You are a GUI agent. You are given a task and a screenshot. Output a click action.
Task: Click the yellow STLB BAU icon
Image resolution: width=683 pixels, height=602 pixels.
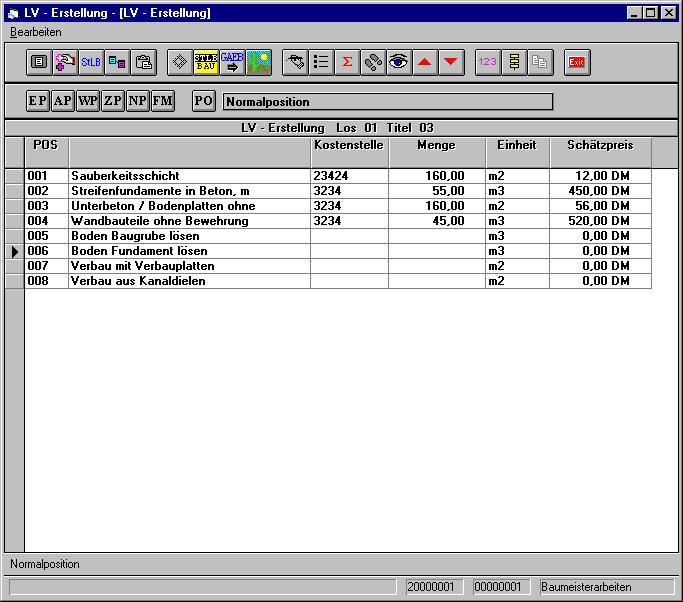(x=206, y=62)
